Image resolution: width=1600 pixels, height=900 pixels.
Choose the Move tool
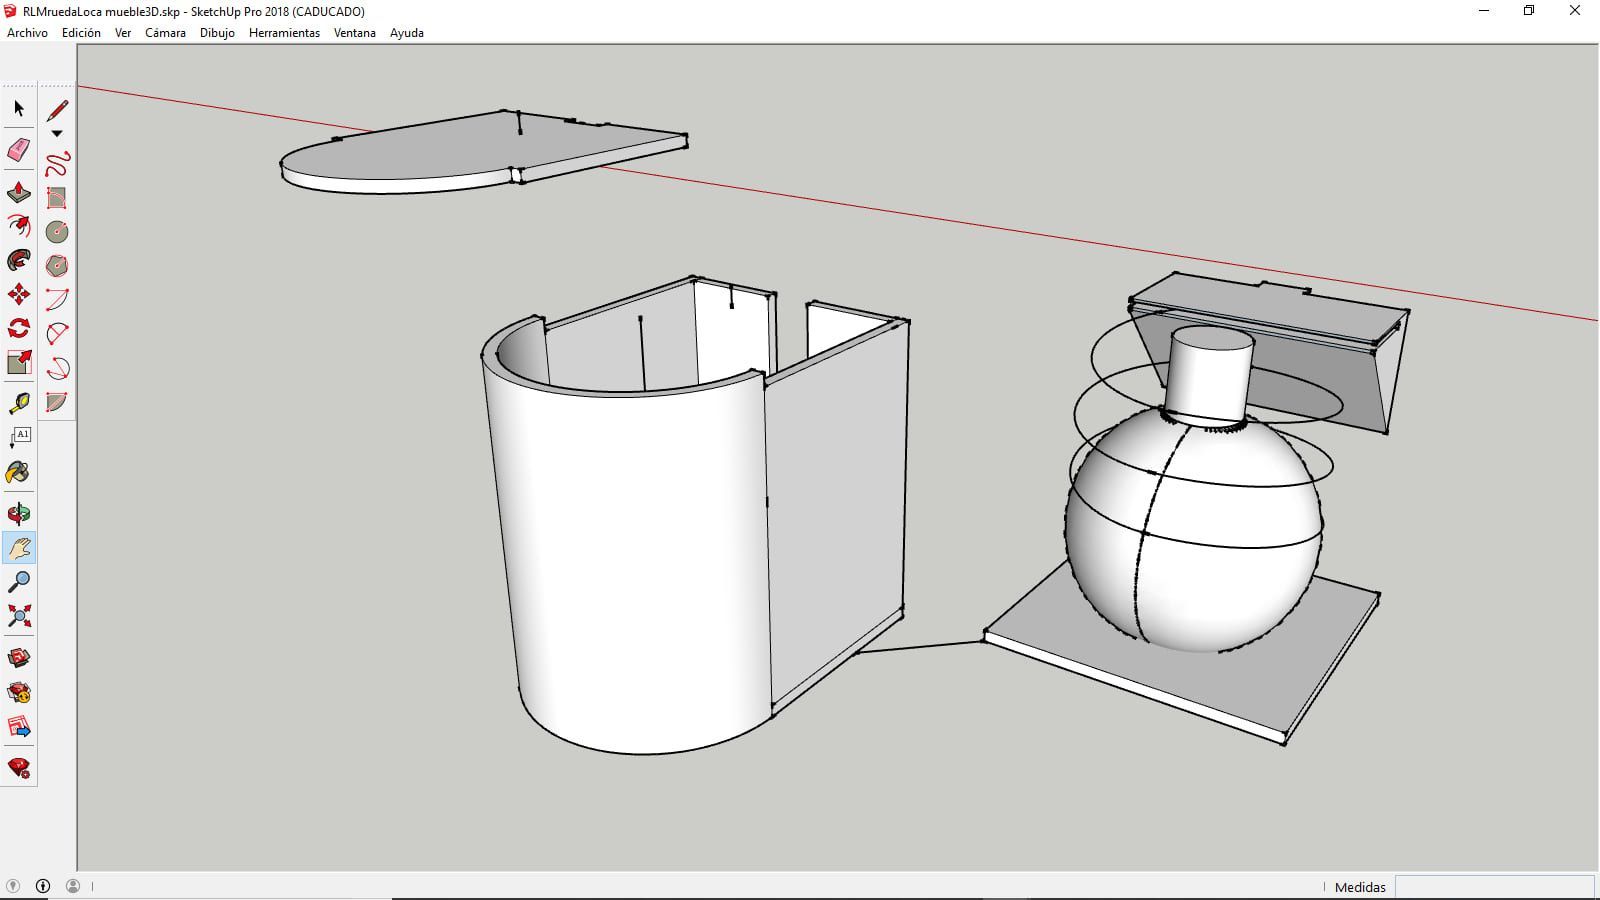[19, 294]
